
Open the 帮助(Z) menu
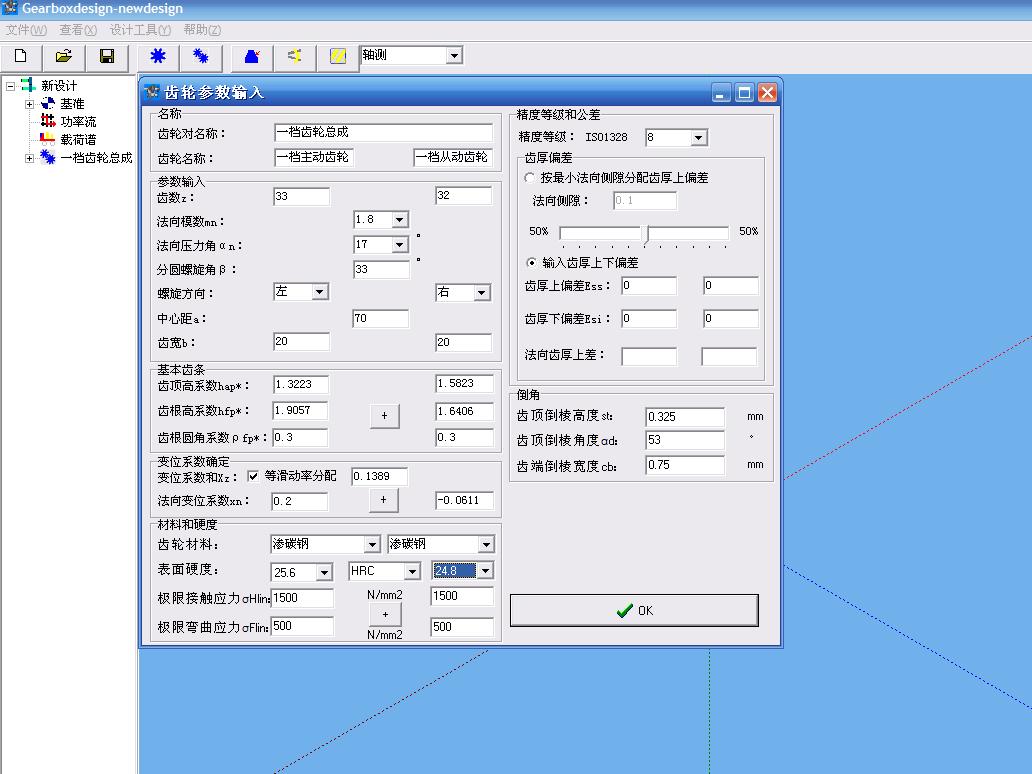202,30
